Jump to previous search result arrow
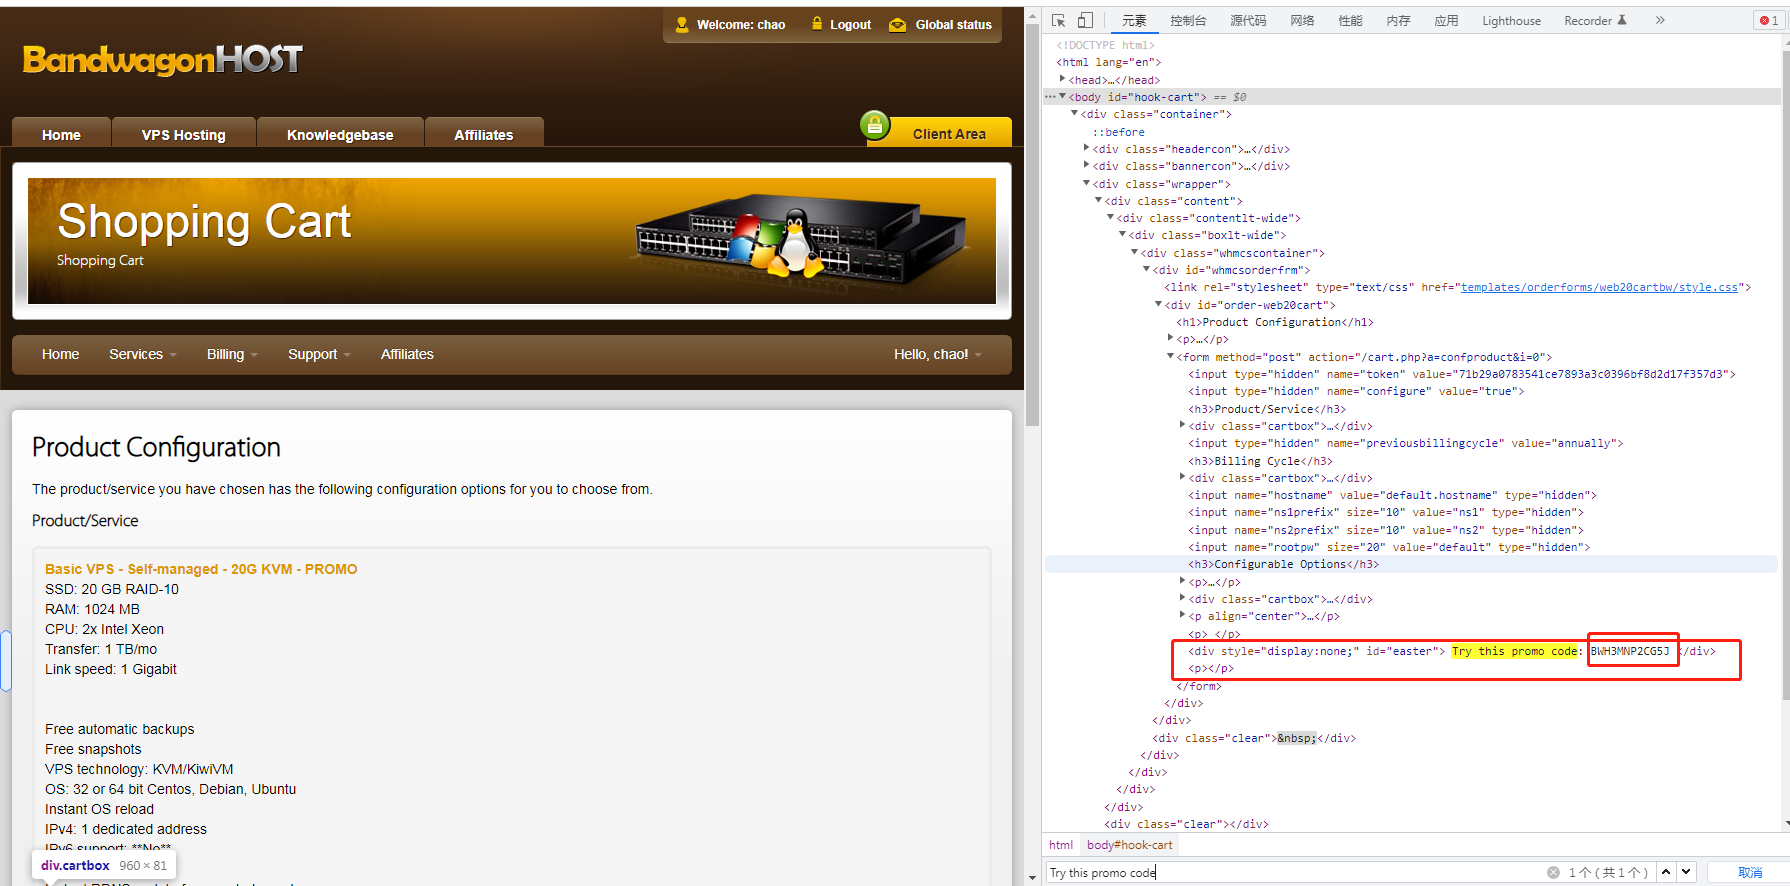This screenshot has width=1790, height=886. point(1666,872)
